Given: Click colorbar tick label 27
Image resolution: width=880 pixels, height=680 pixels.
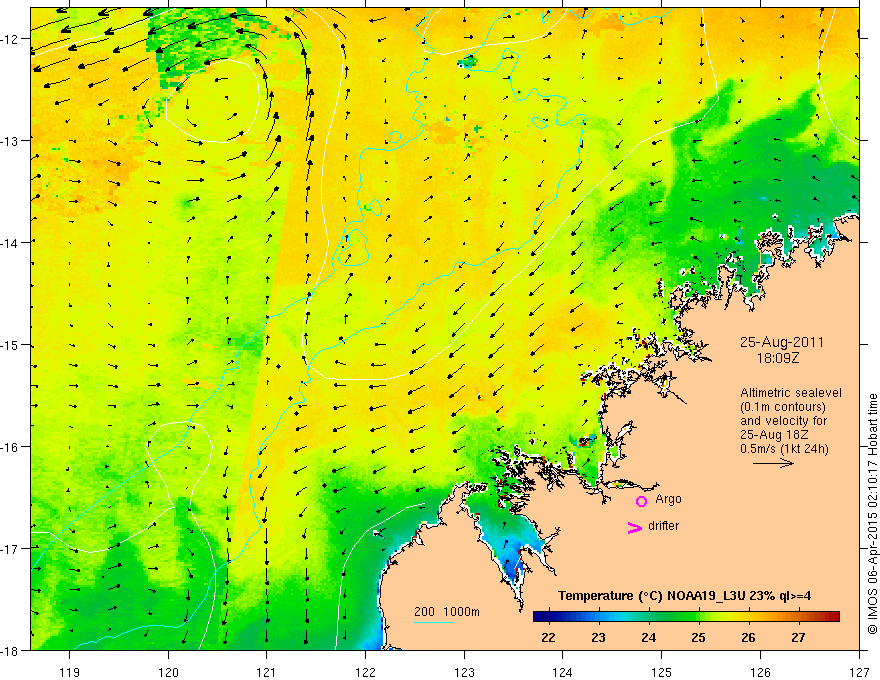Looking at the screenshot, I should (x=798, y=637).
